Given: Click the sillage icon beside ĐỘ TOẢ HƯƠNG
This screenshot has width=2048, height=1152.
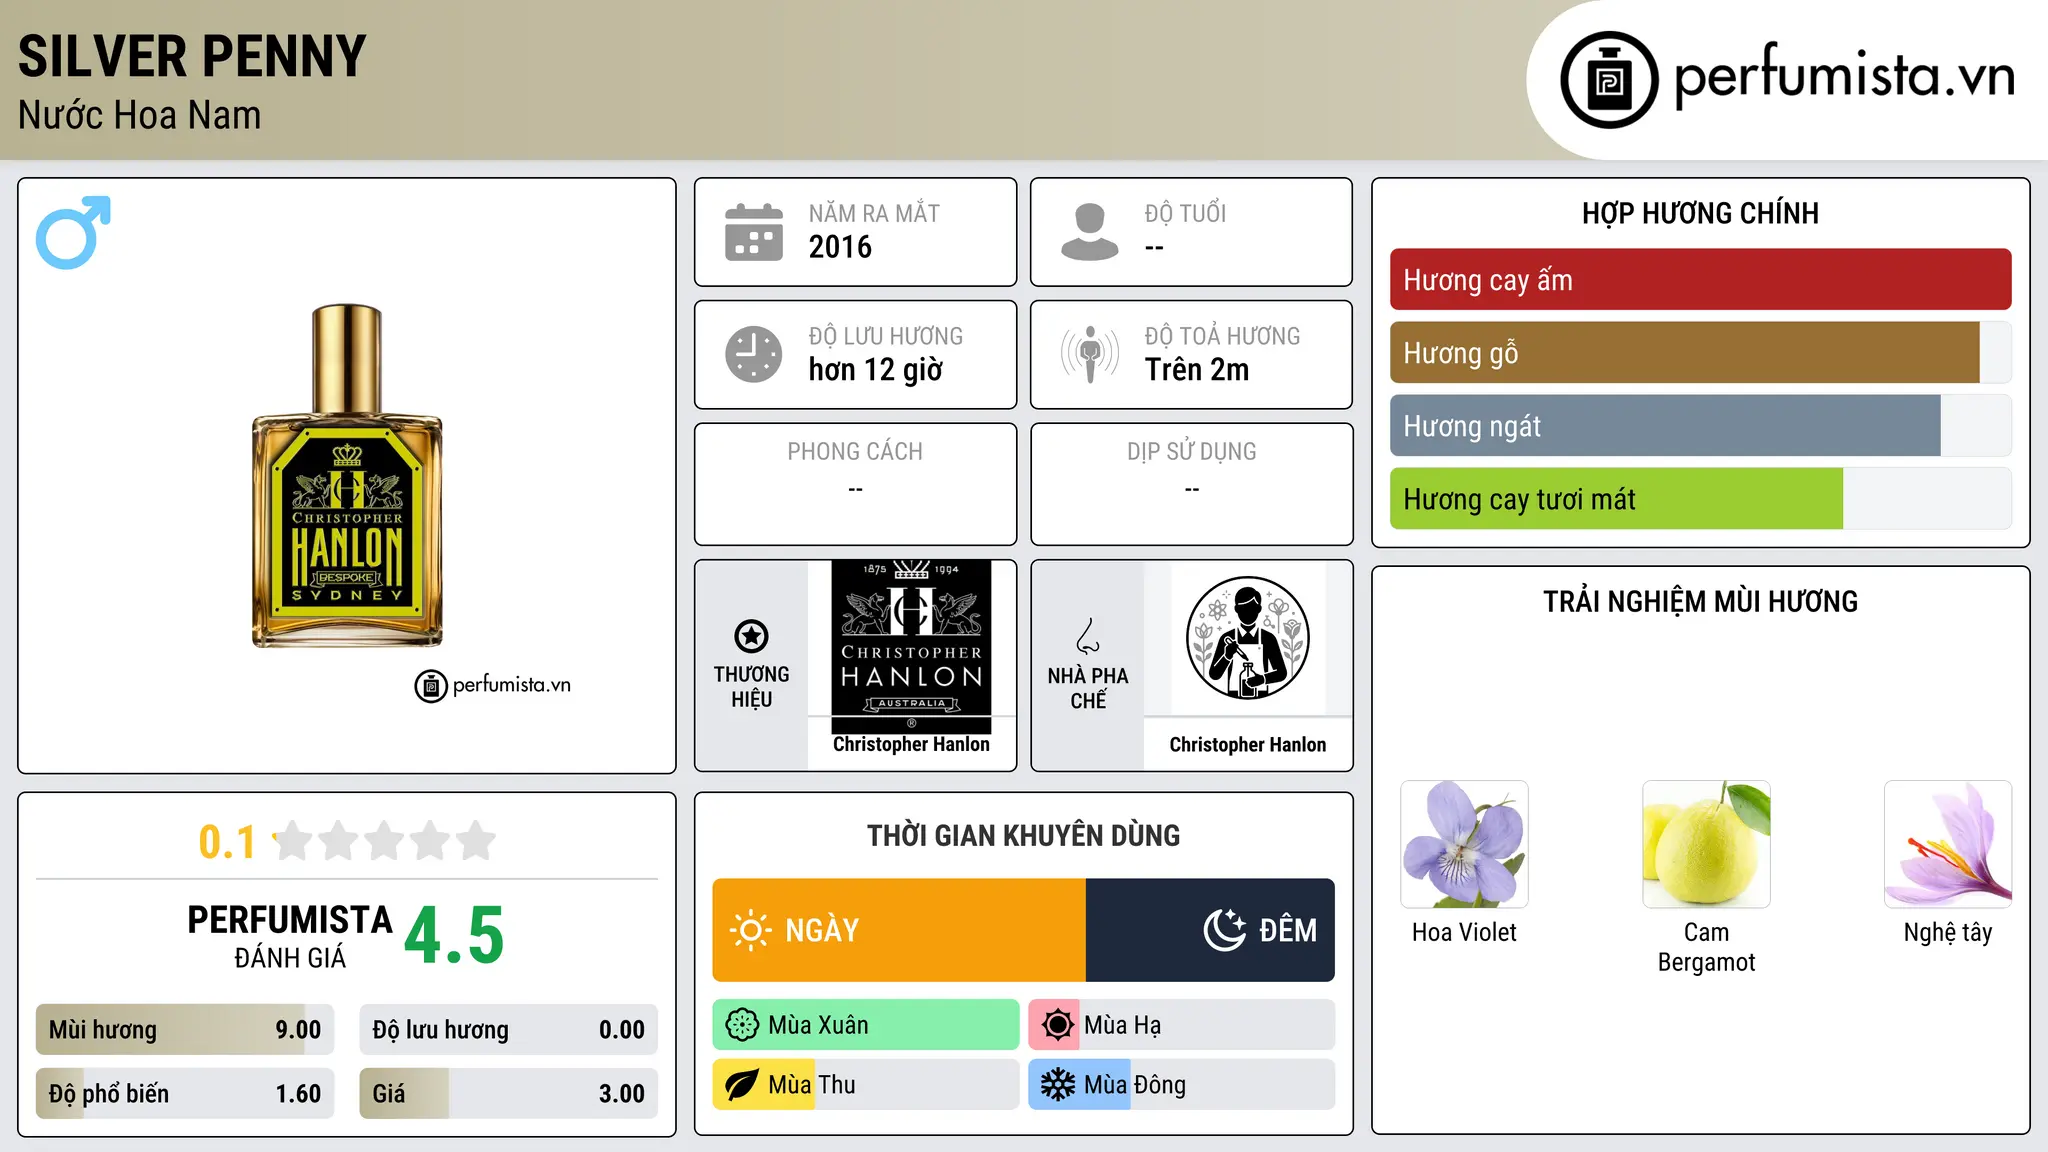Looking at the screenshot, I should 1089,354.
